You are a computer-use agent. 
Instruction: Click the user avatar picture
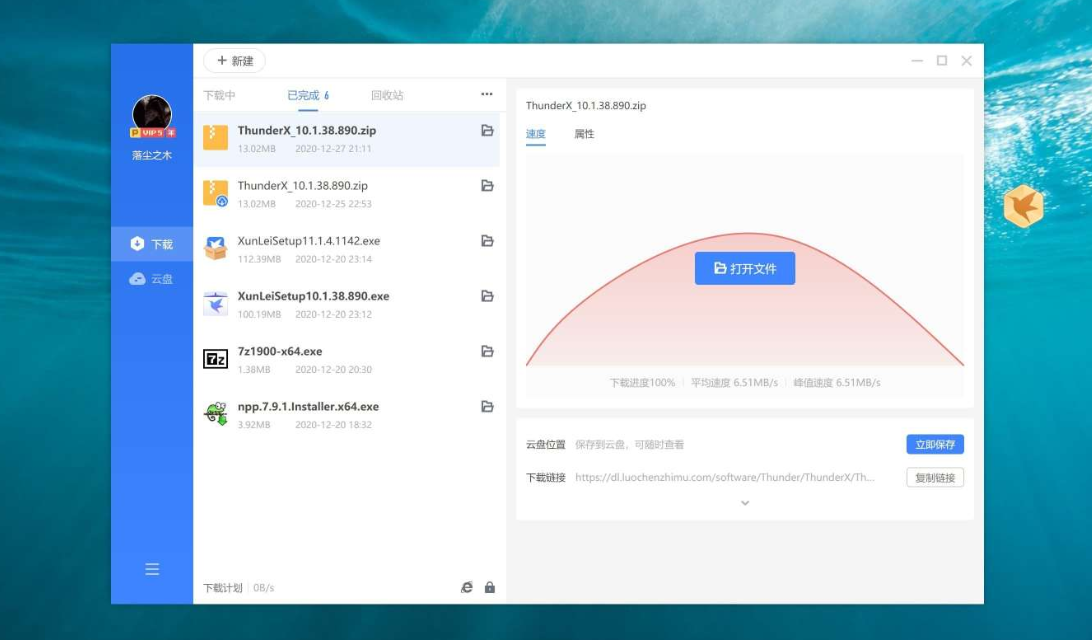coord(152,114)
